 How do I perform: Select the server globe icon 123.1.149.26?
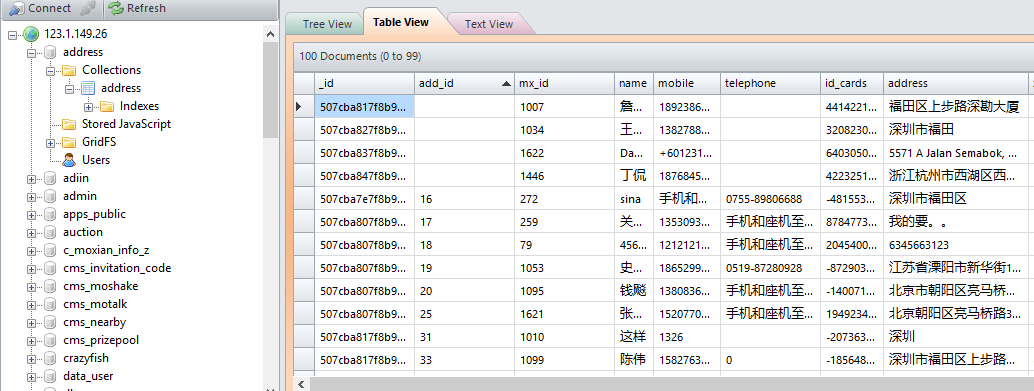[x=31, y=34]
